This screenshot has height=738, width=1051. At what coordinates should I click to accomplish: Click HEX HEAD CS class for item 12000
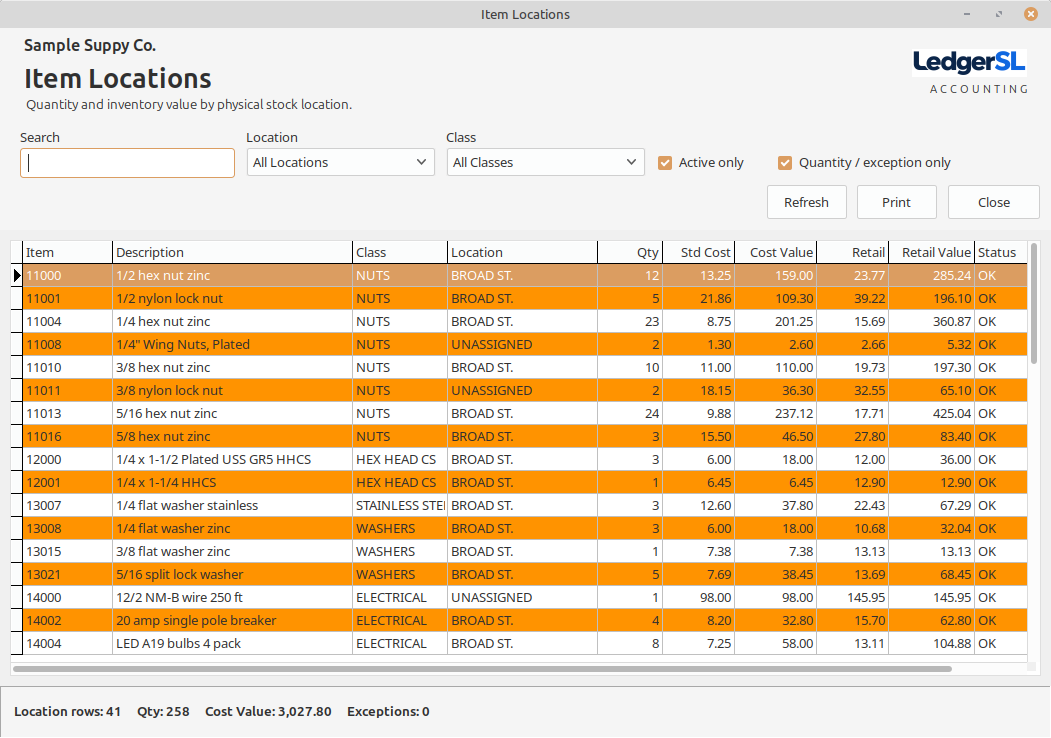(400, 460)
